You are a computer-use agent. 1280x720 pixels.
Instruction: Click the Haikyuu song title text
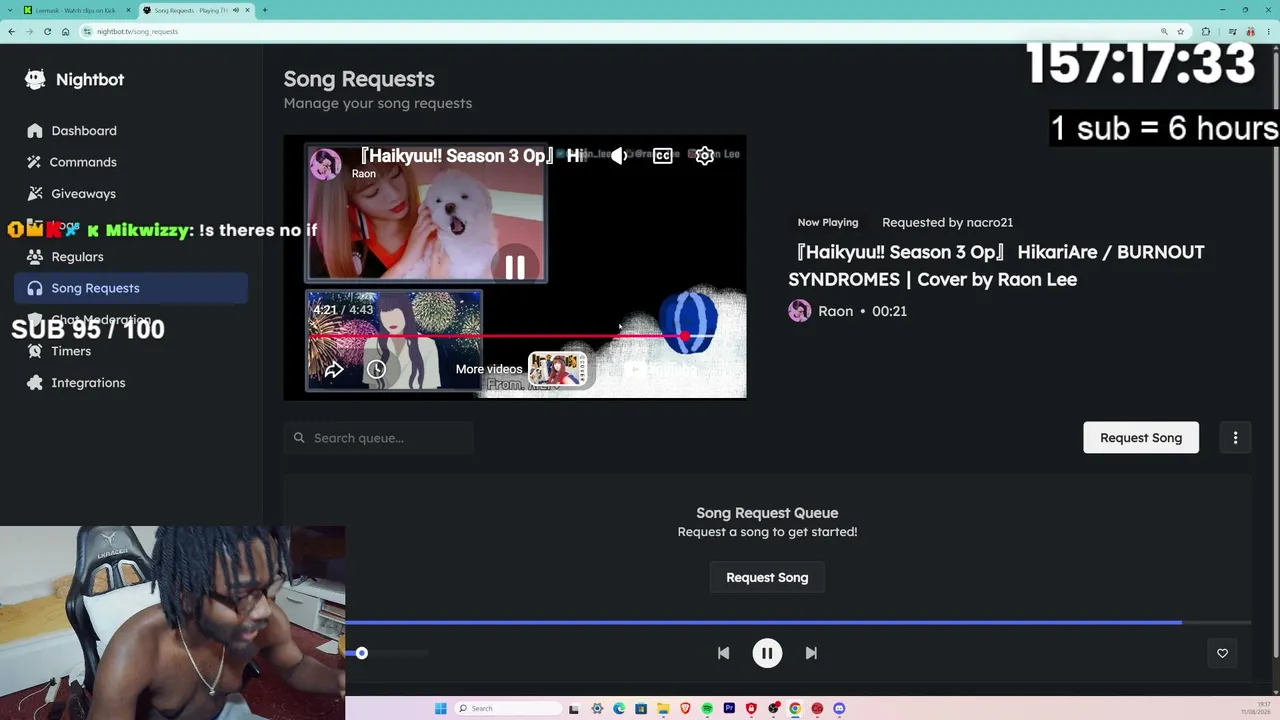996,266
